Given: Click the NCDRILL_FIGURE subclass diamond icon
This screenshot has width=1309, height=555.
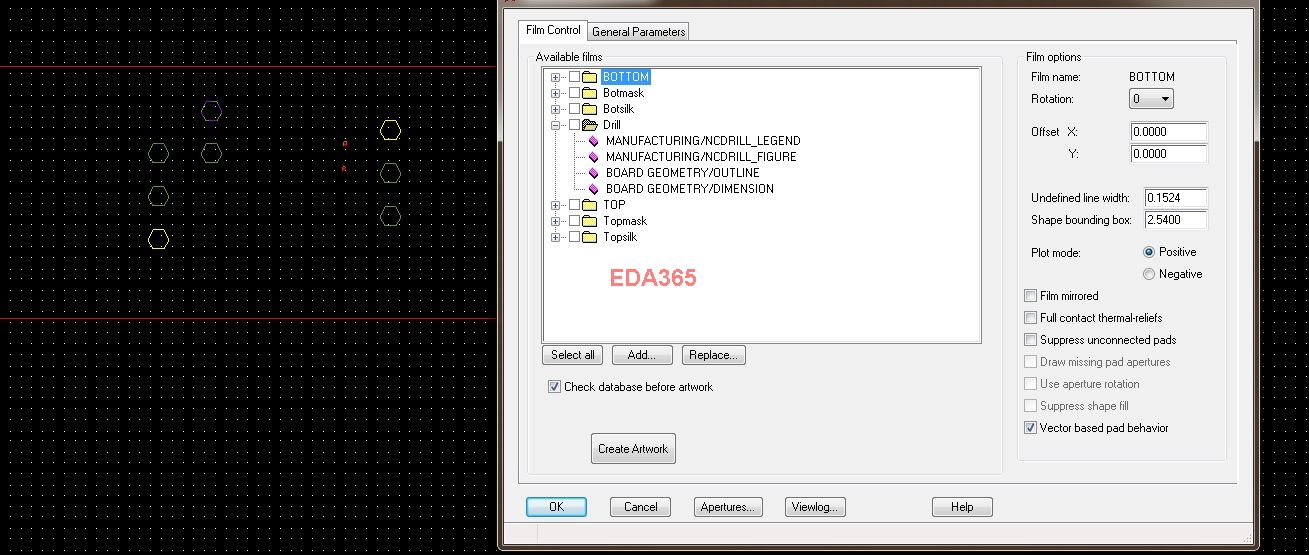Looking at the screenshot, I should click(x=594, y=157).
